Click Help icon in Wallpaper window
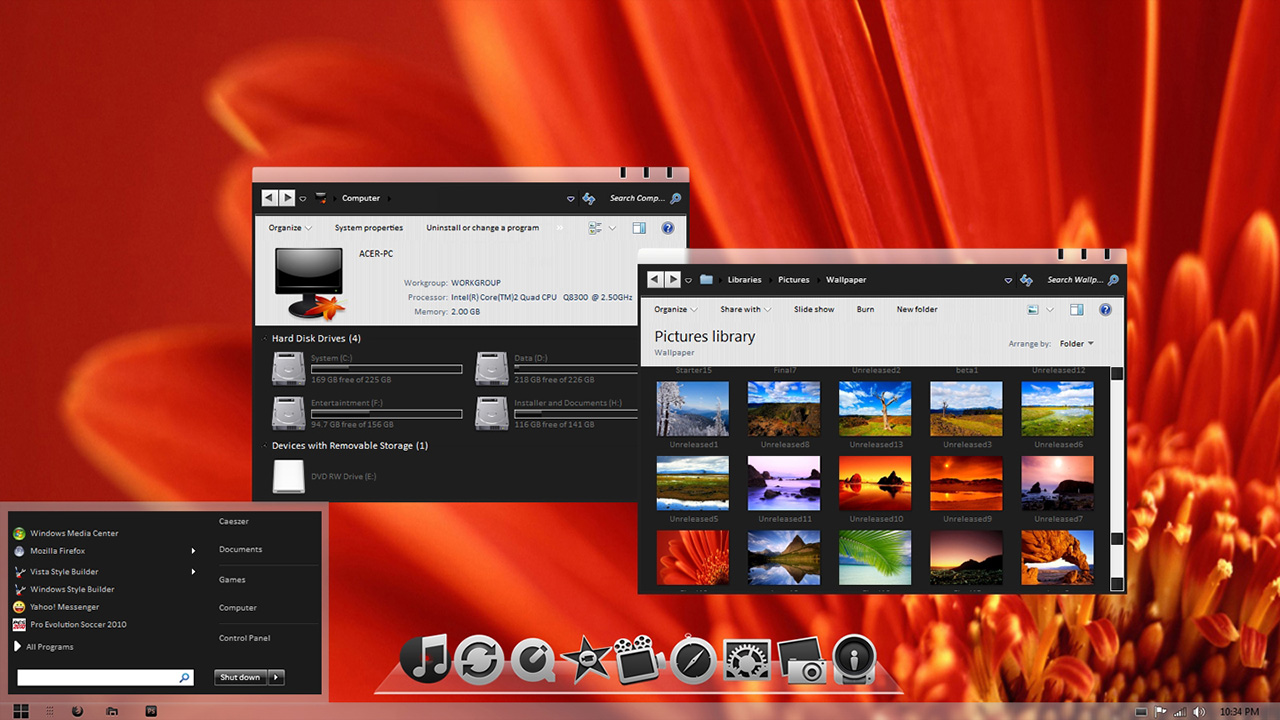This screenshot has height=720, width=1280. [x=1105, y=310]
